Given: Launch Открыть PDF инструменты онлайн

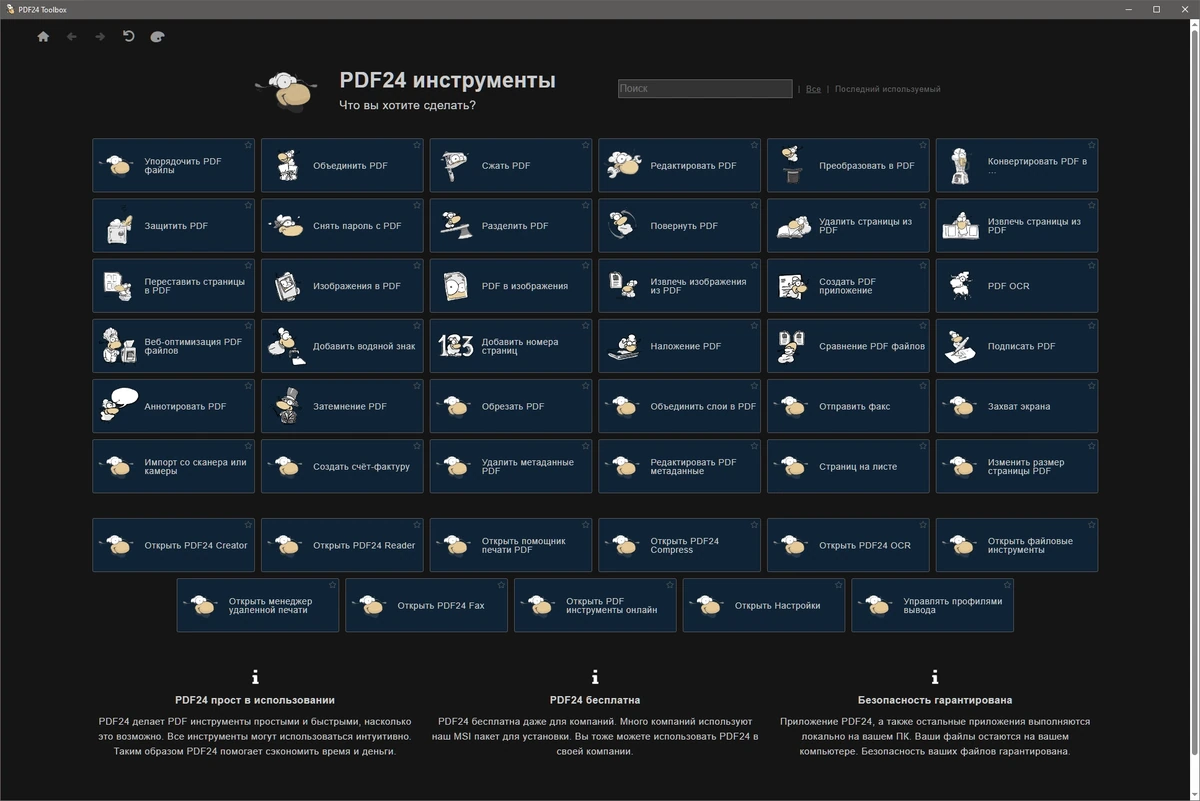Looking at the screenshot, I should tap(595, 605).
